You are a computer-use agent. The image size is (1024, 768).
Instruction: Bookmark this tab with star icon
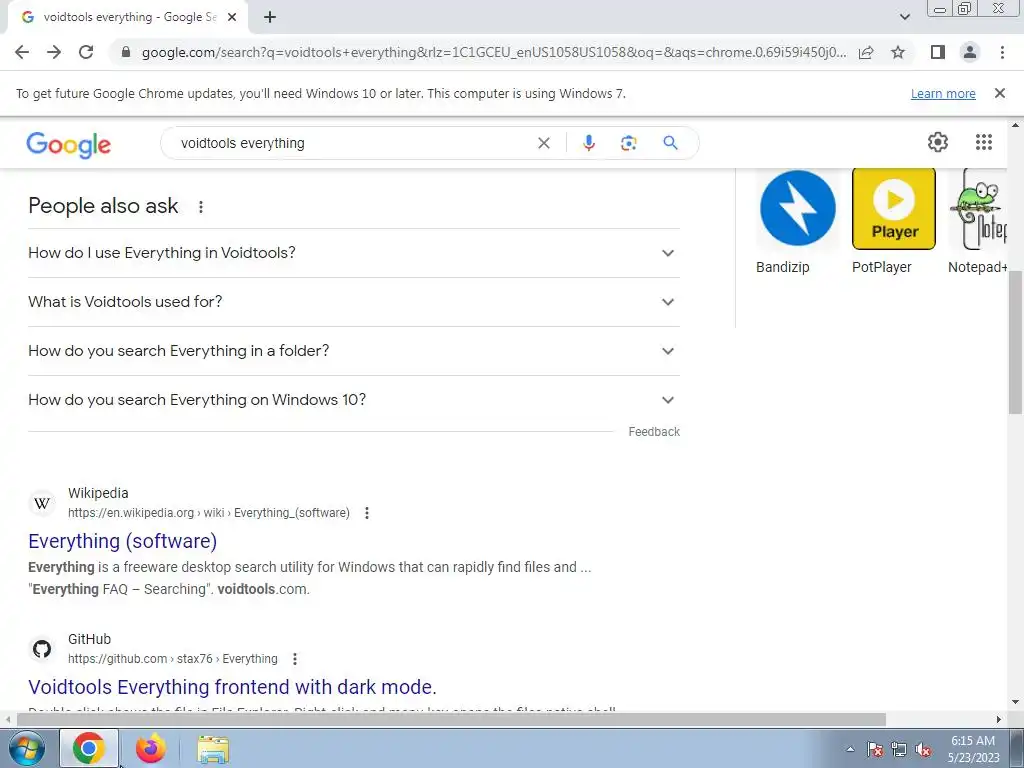pos(898,52)
